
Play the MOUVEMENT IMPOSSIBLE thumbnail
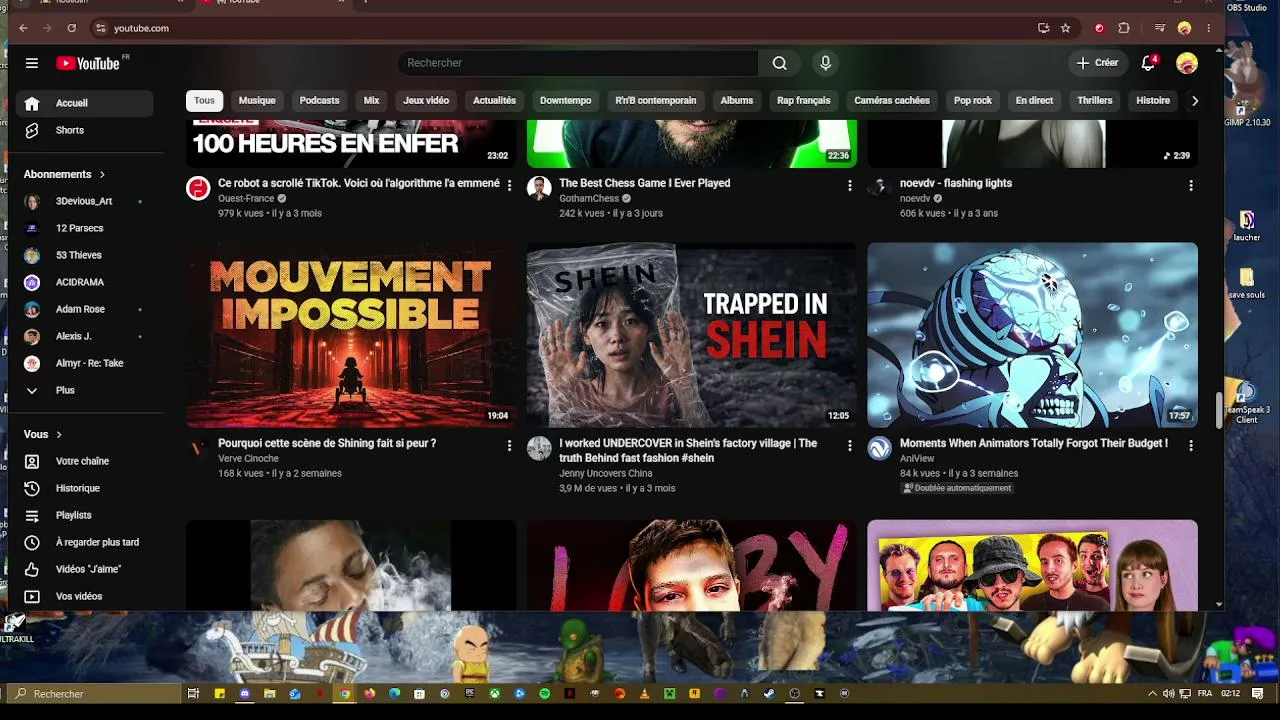tap(351, 335)
